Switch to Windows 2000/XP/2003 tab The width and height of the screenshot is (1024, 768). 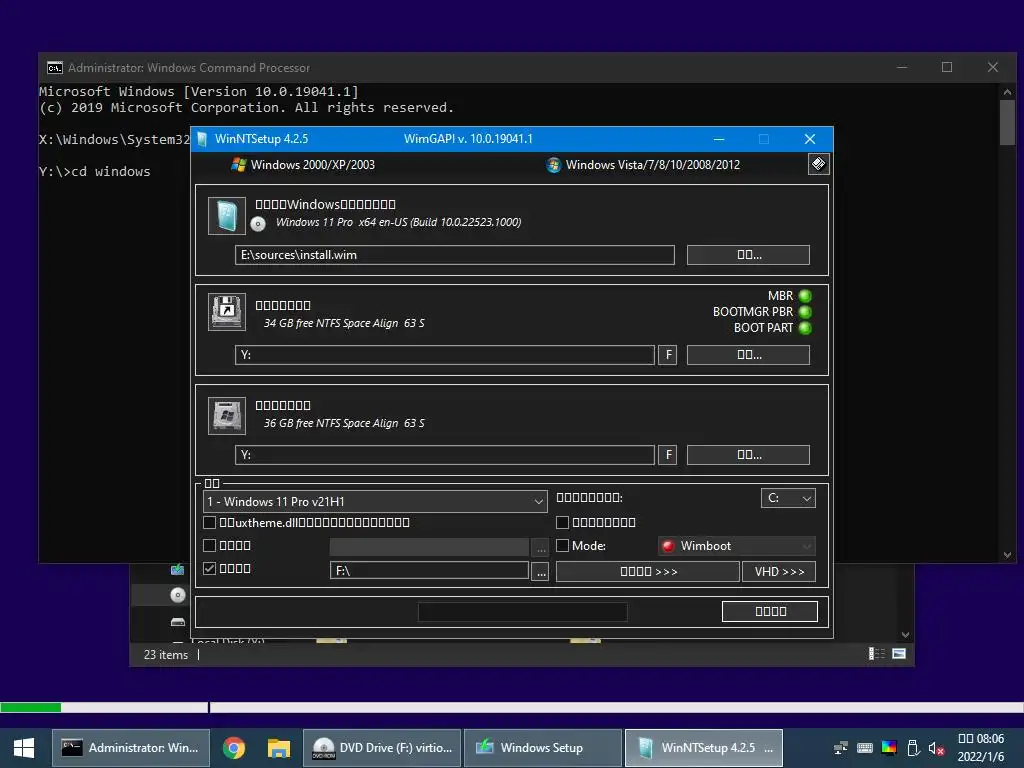(x=304, y=165)
